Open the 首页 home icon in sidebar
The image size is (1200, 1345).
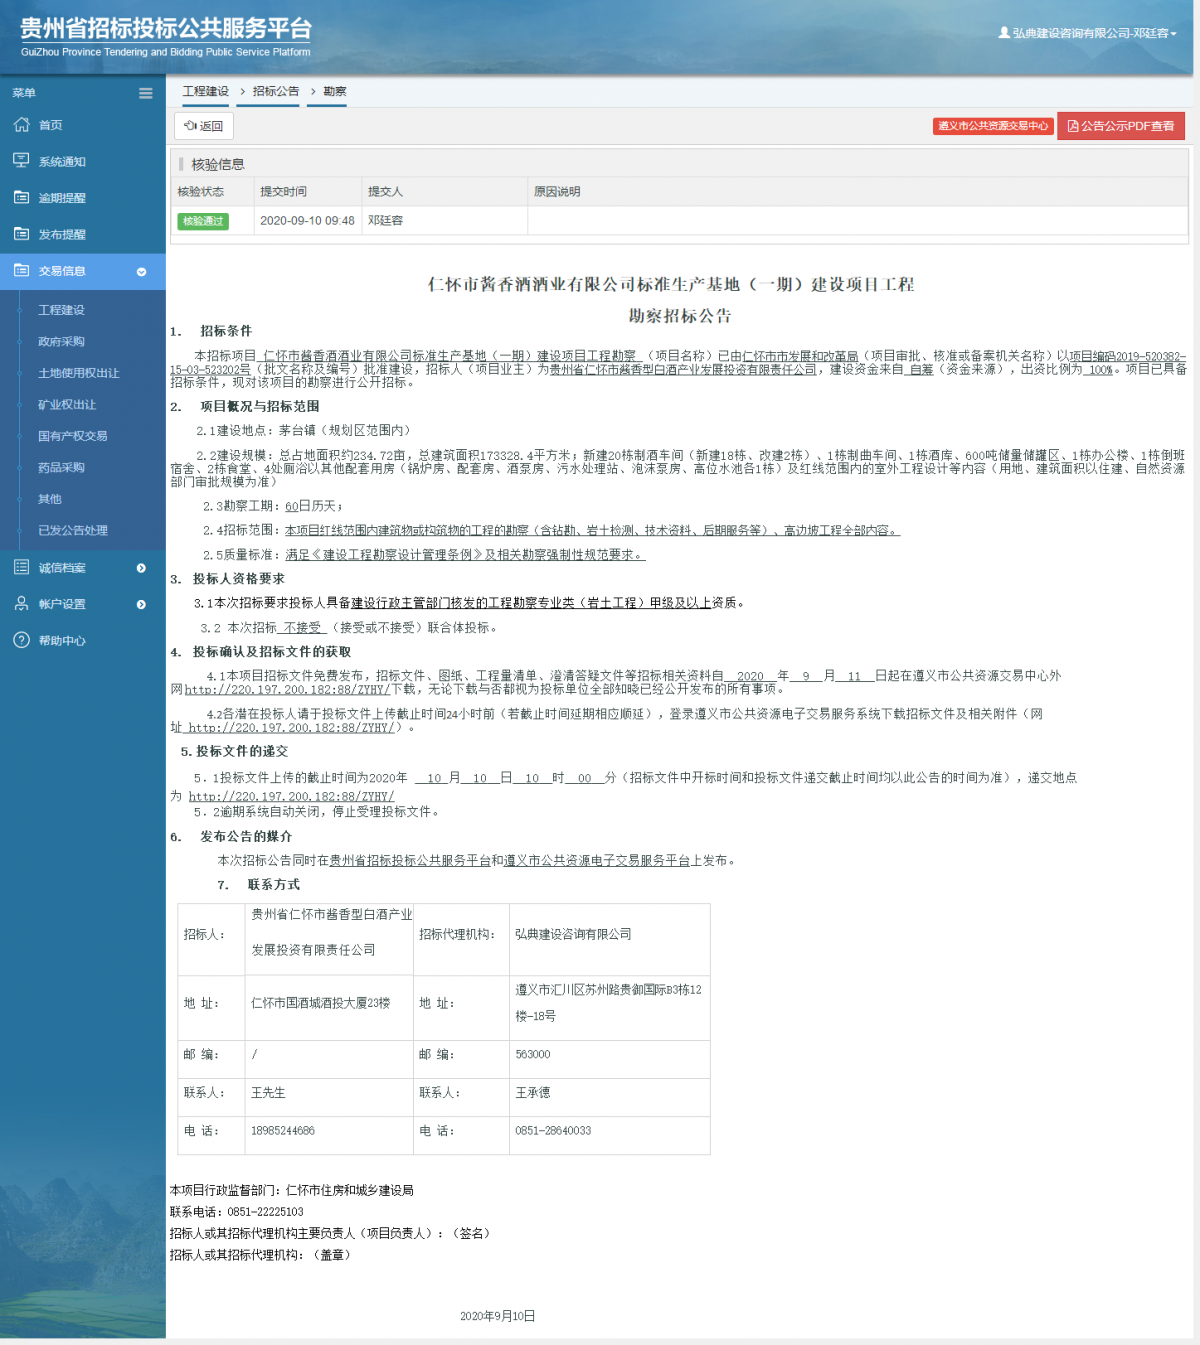tap(21, 124)
